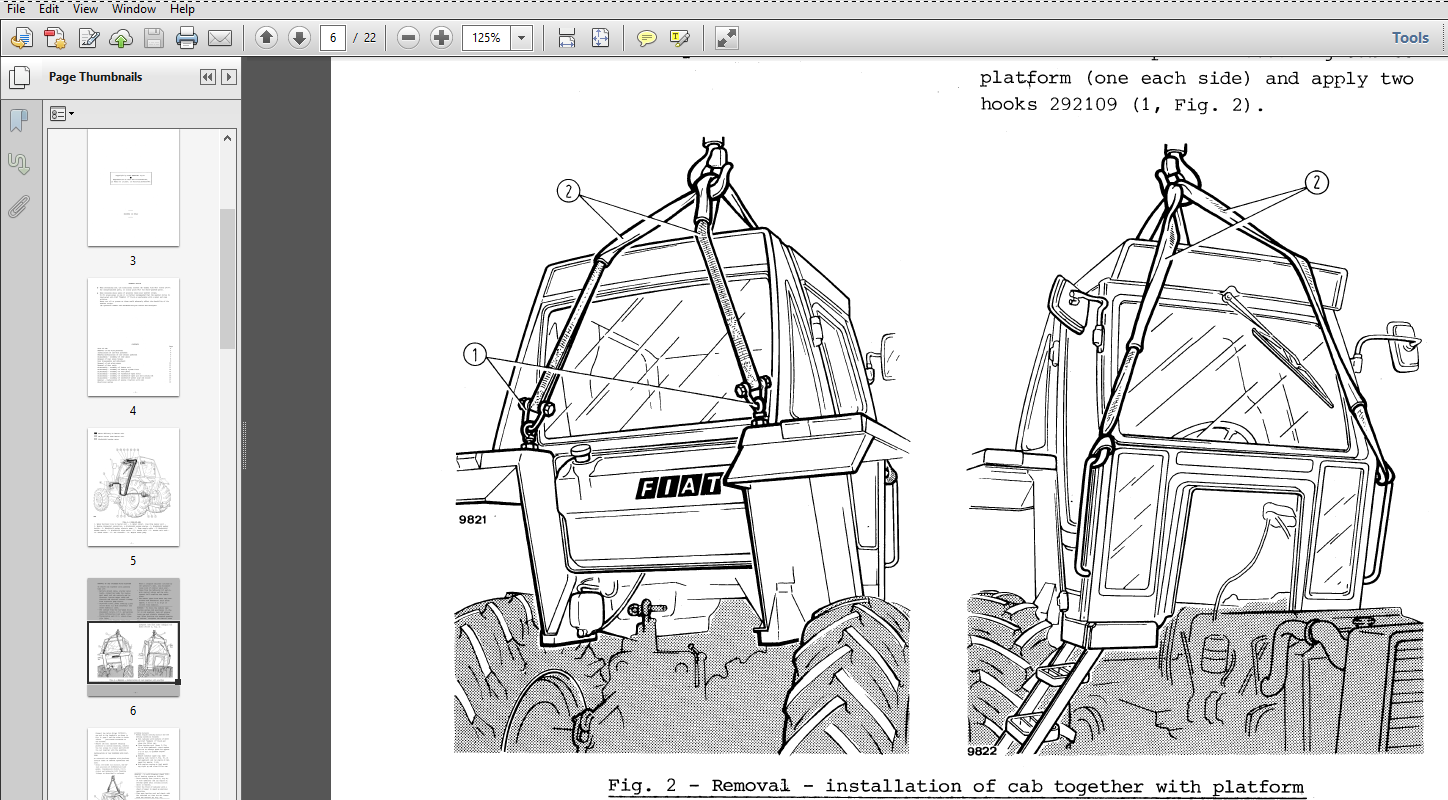Switch to read mode with the expand arrows icon
1448x800 pixels.
tap(727, 38)
